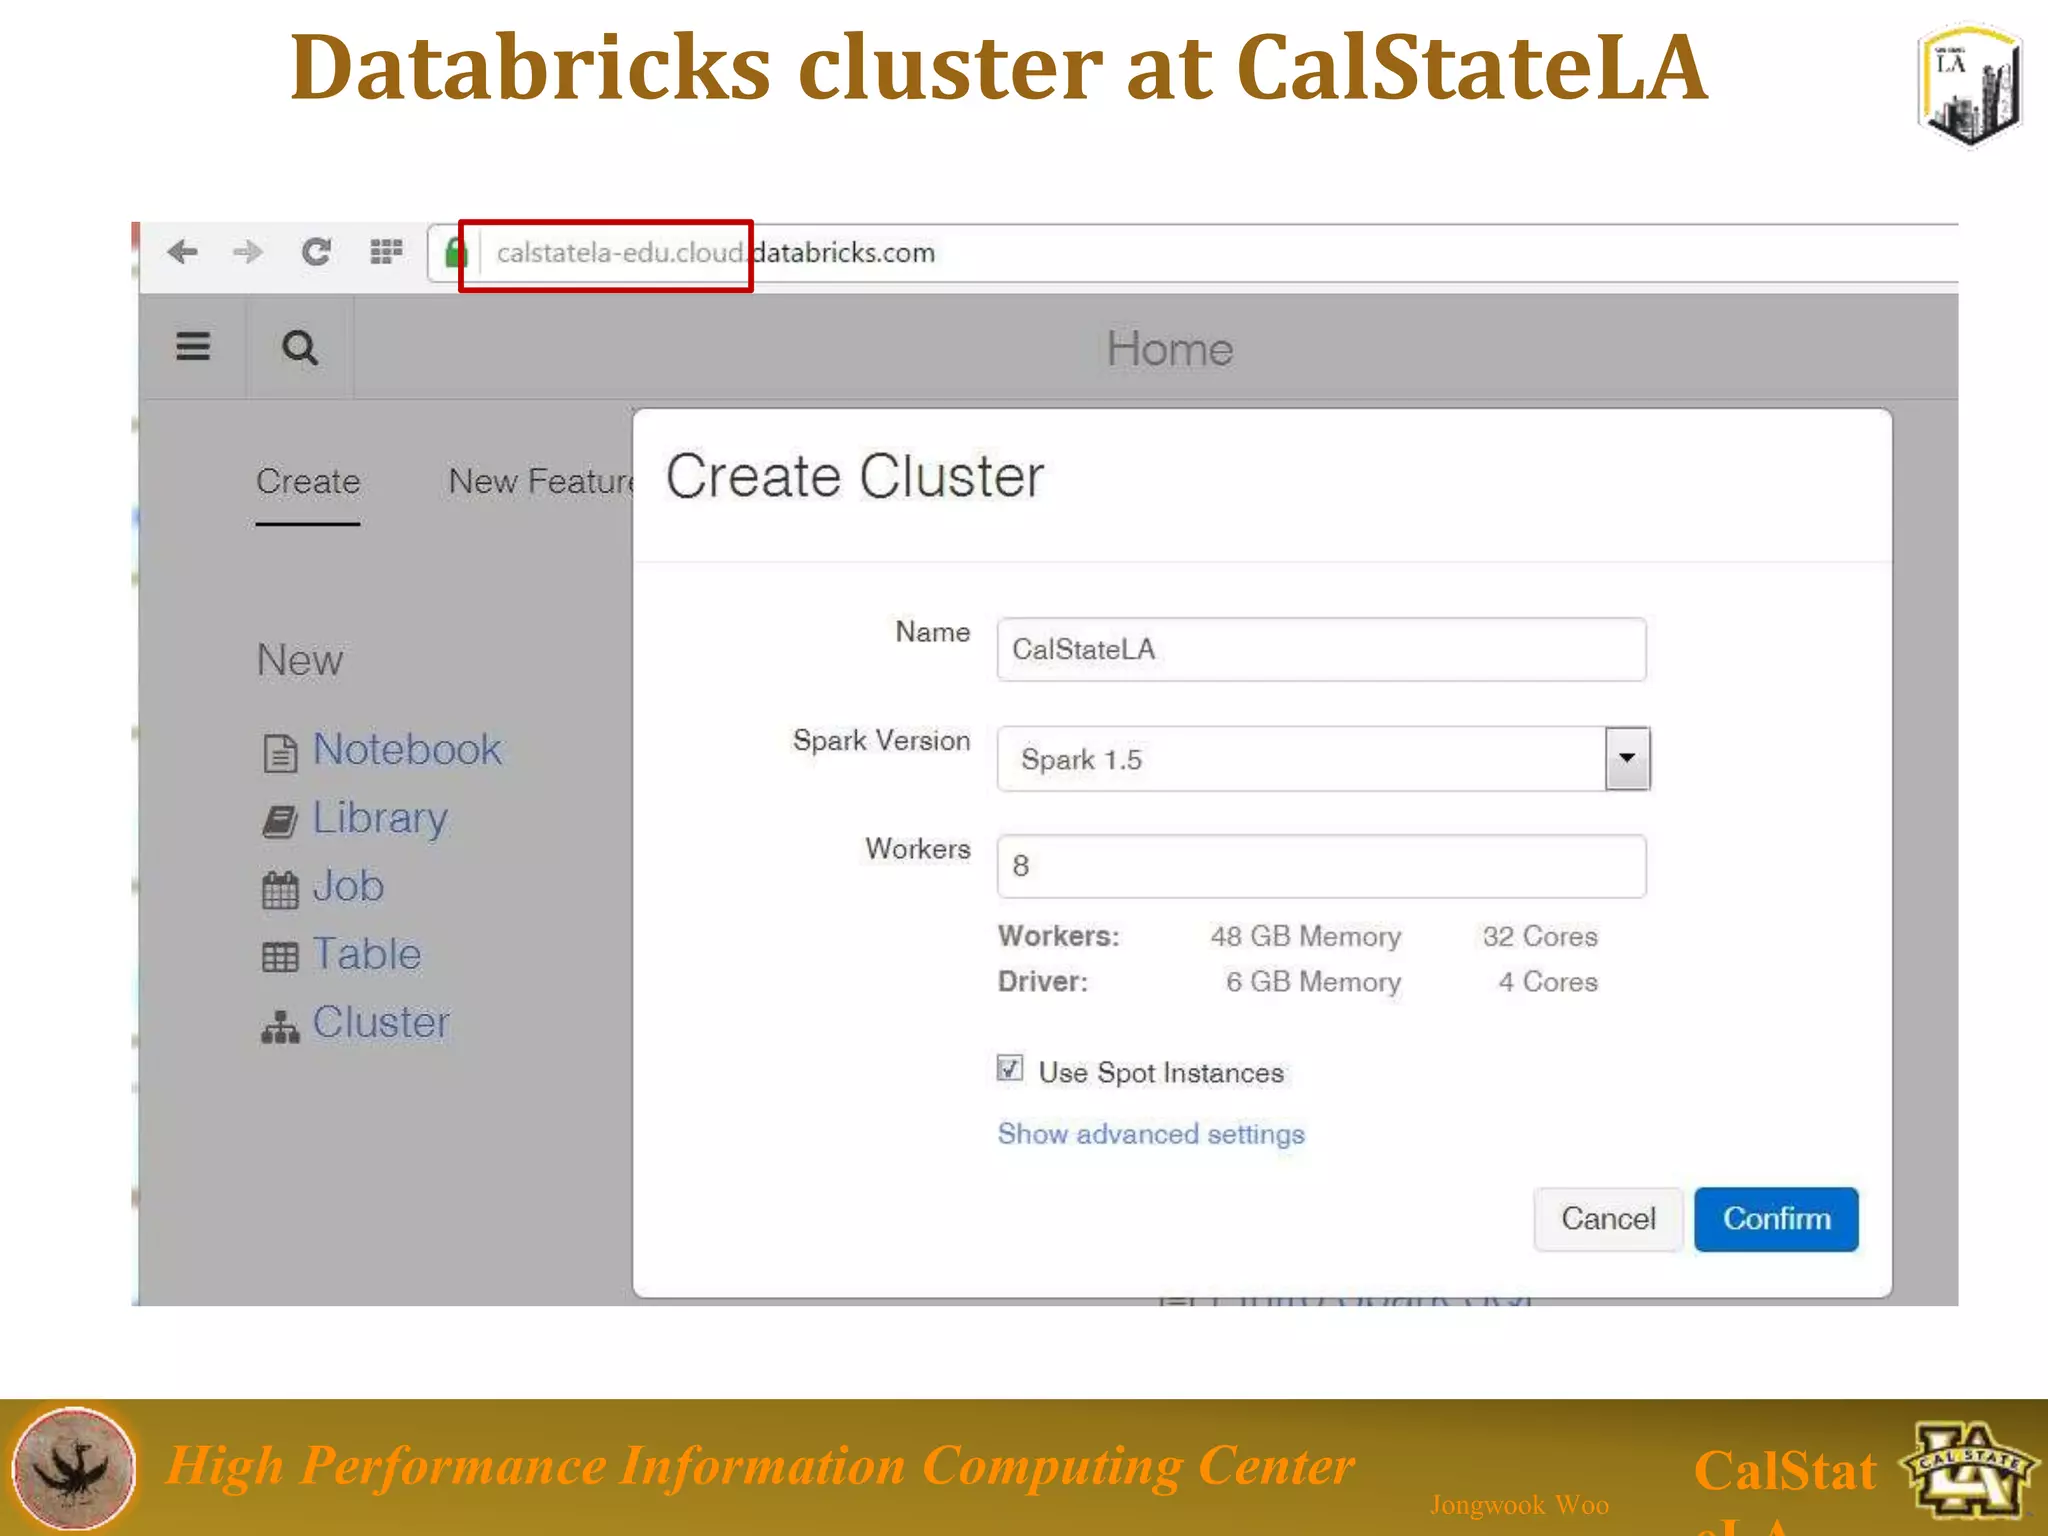Open the Library link

[380, 818]
